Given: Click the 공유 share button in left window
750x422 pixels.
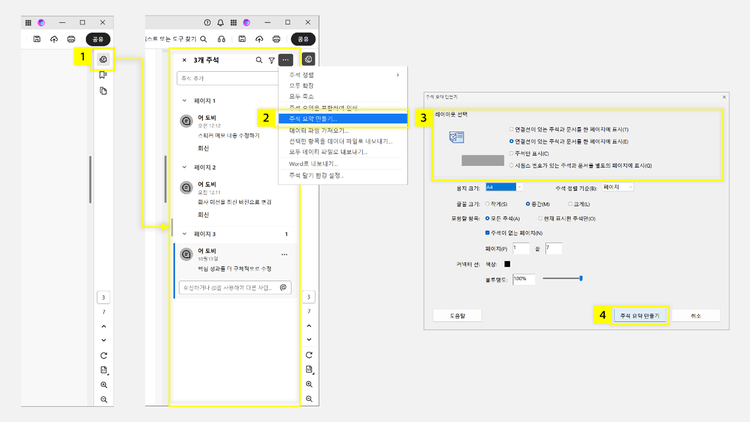Looking at the screenshot, I should [98, 39].
